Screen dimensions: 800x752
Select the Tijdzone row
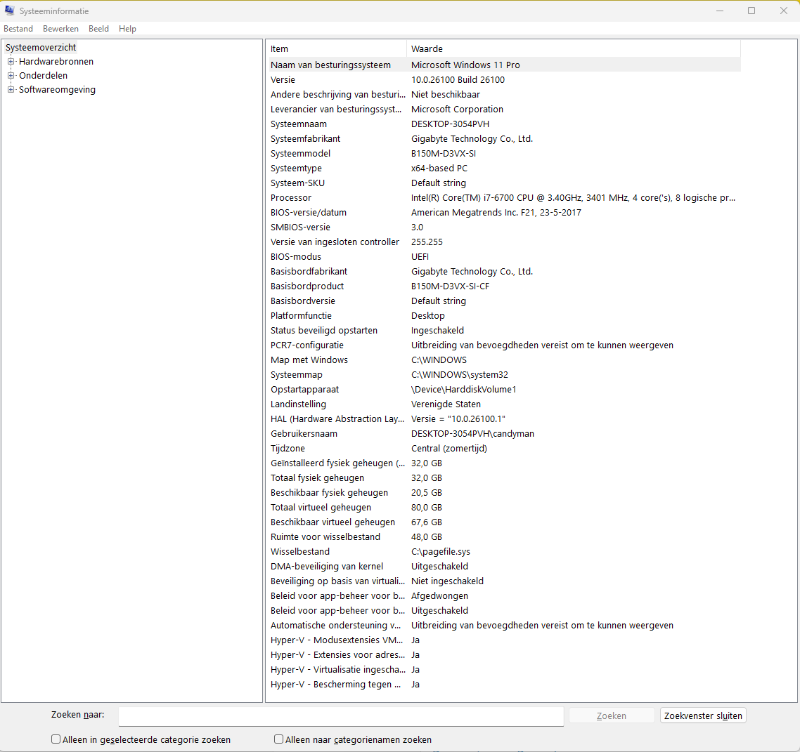click(504, 448)
